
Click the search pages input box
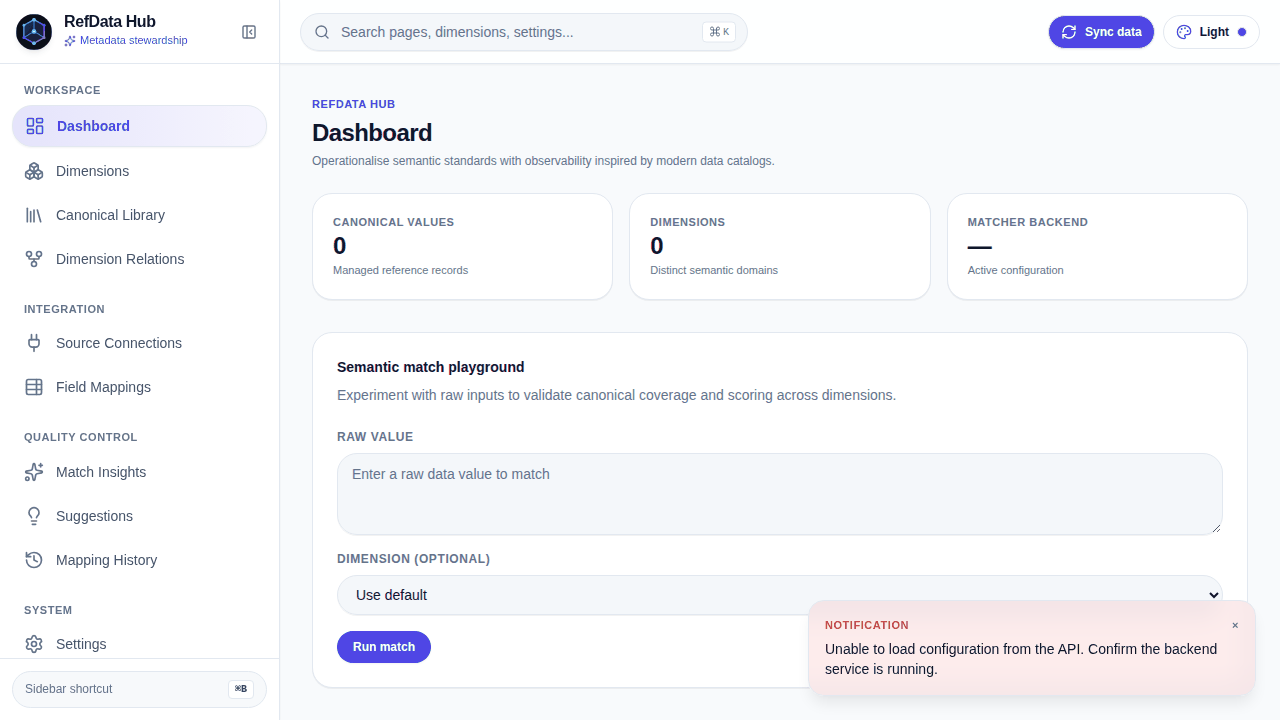point(524,32)
